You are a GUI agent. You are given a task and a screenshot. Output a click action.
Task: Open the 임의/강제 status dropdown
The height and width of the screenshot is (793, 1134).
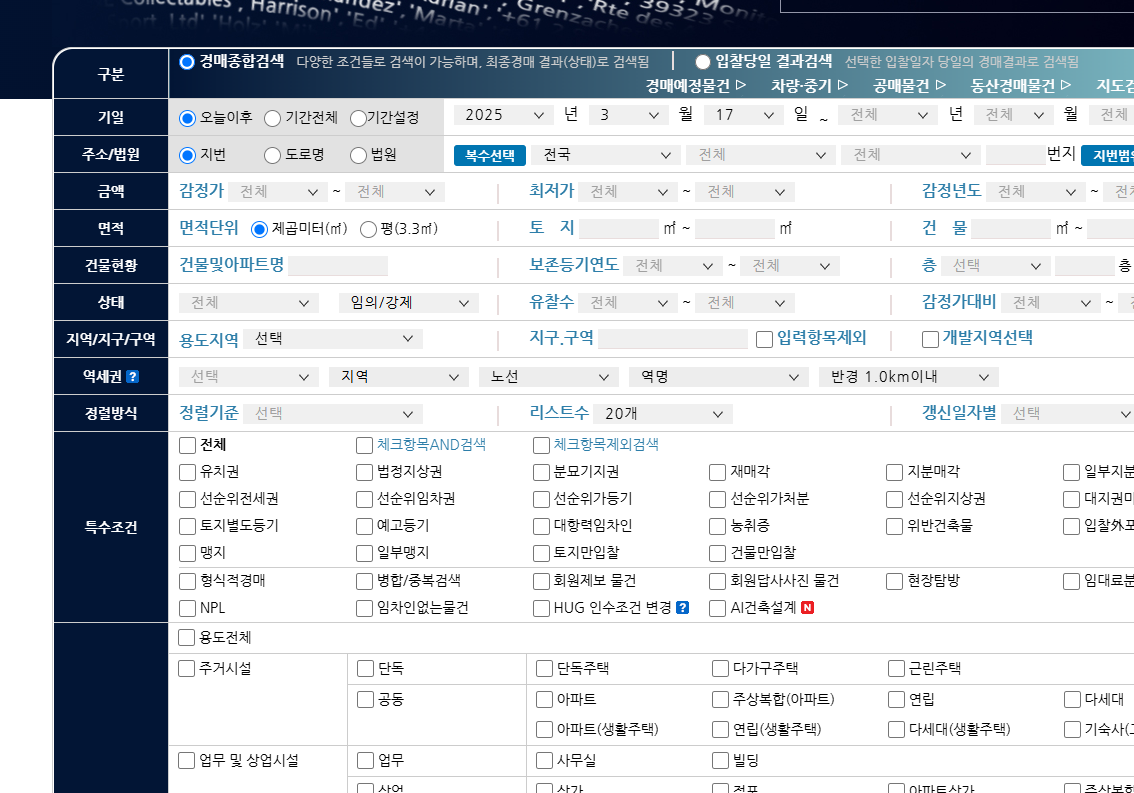tap(409, 303)
